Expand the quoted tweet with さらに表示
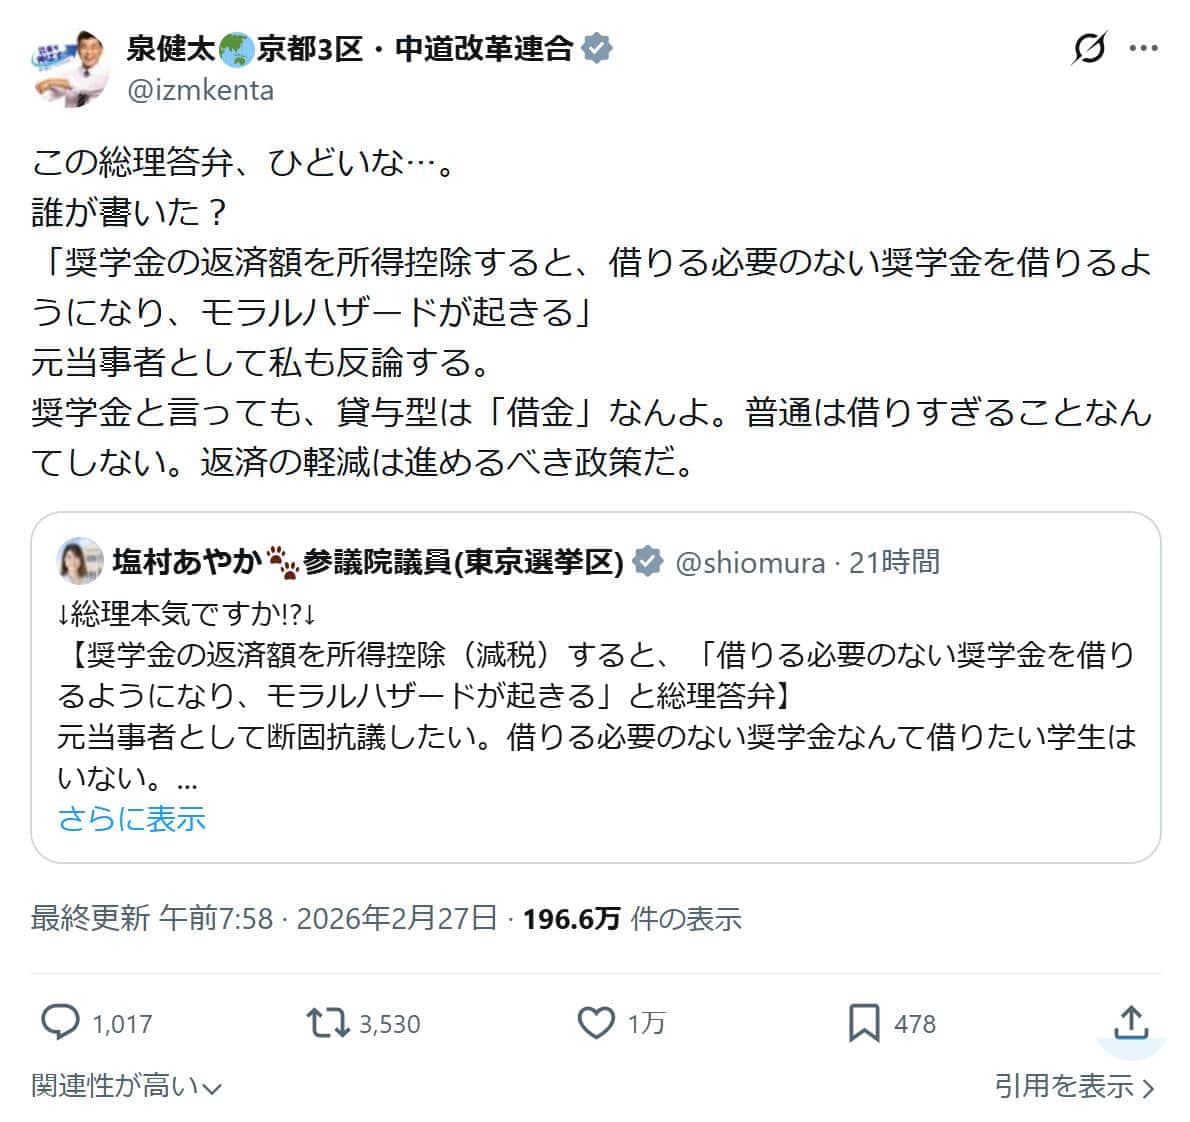The width and height of the screenshot is (1190, 1122). coord(131,818)
